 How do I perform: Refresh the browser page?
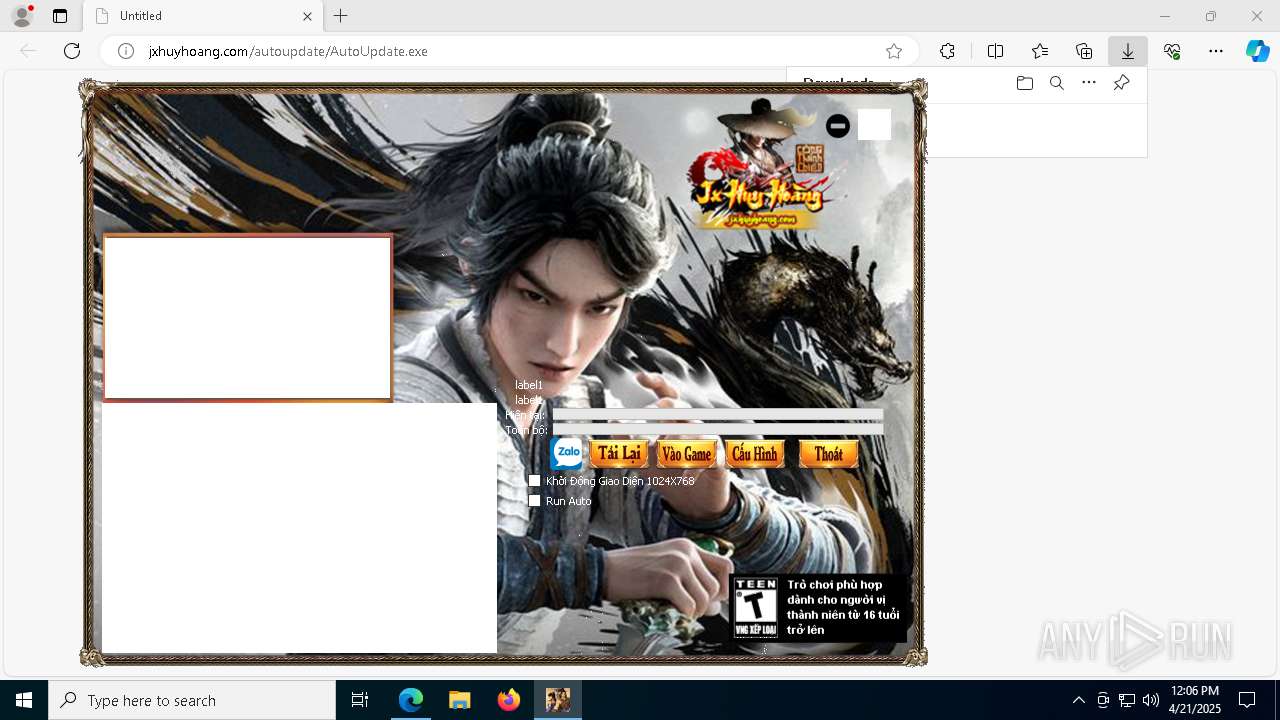[72, 51]
